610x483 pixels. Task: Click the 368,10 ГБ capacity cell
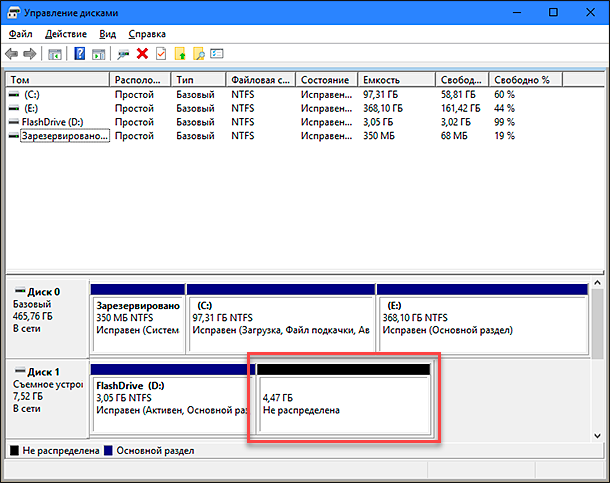click(383, 108)
